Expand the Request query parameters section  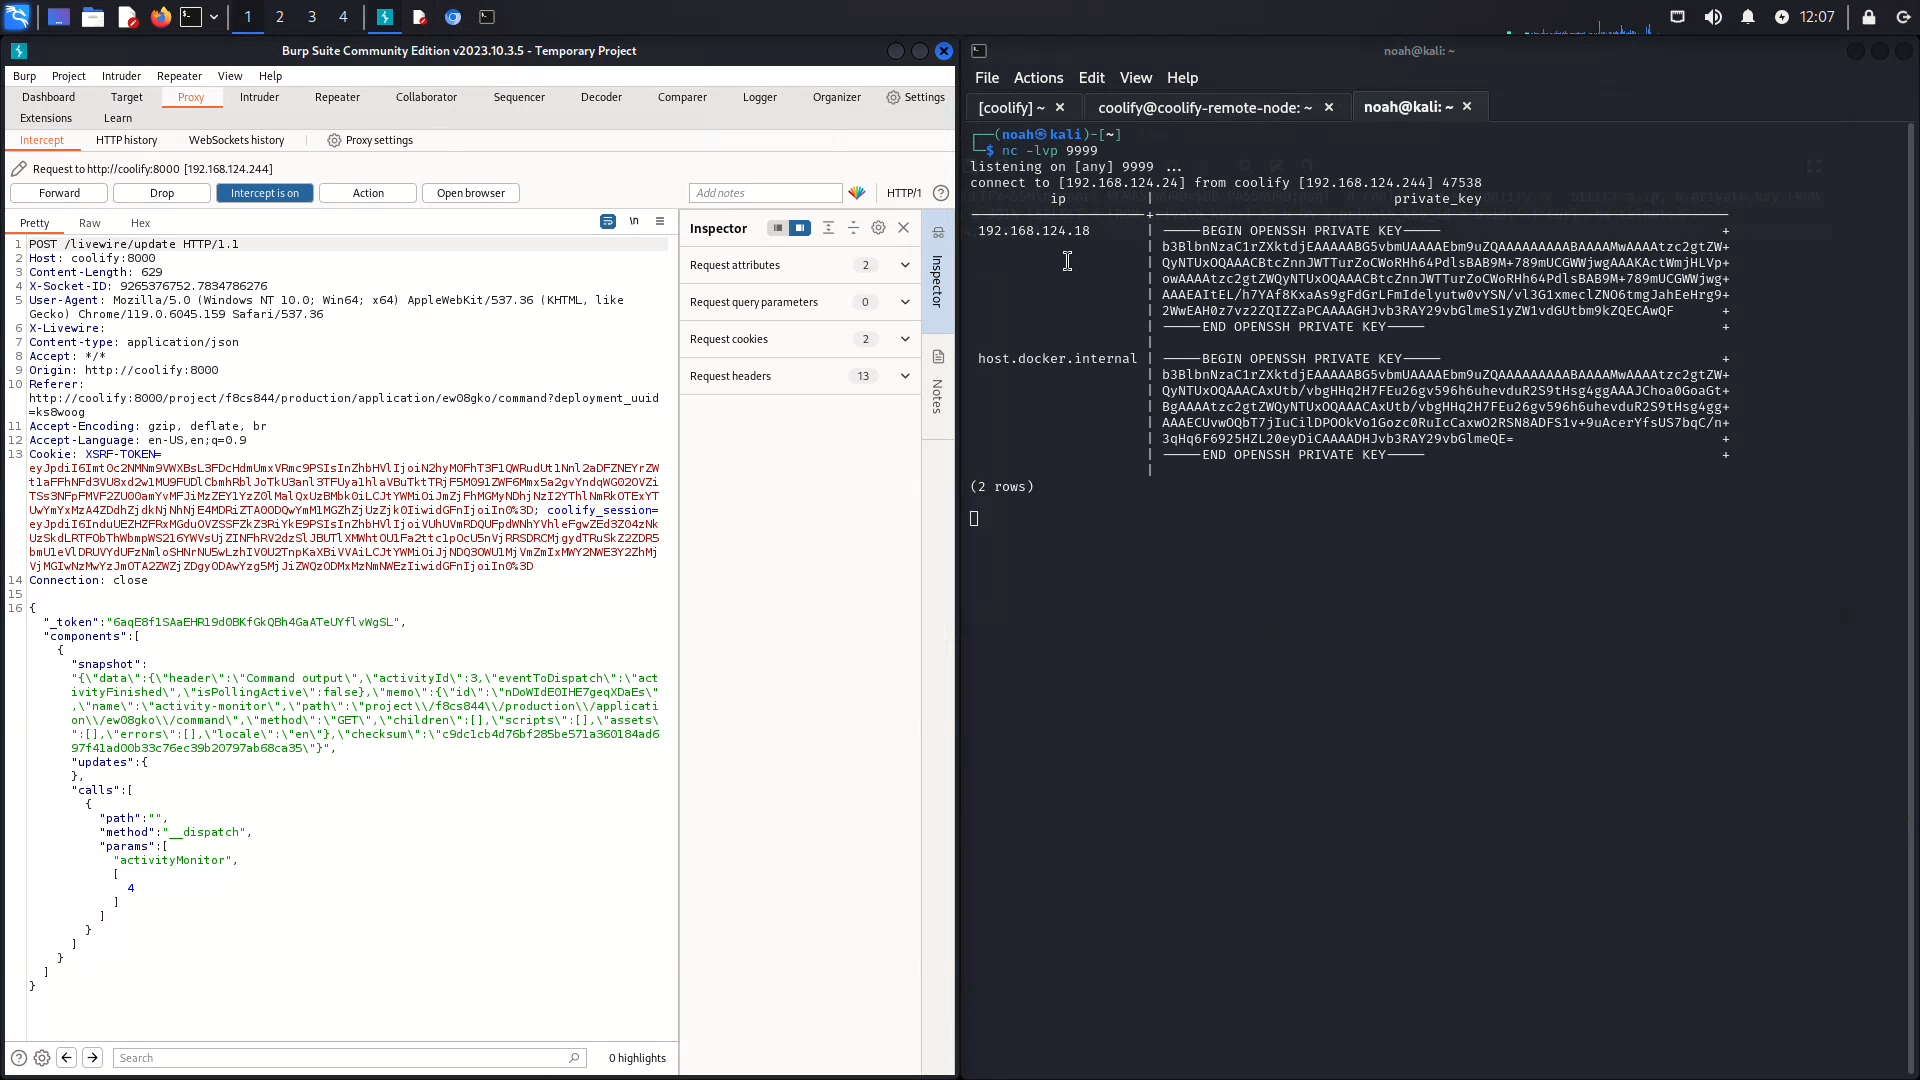tap(800, 302)
